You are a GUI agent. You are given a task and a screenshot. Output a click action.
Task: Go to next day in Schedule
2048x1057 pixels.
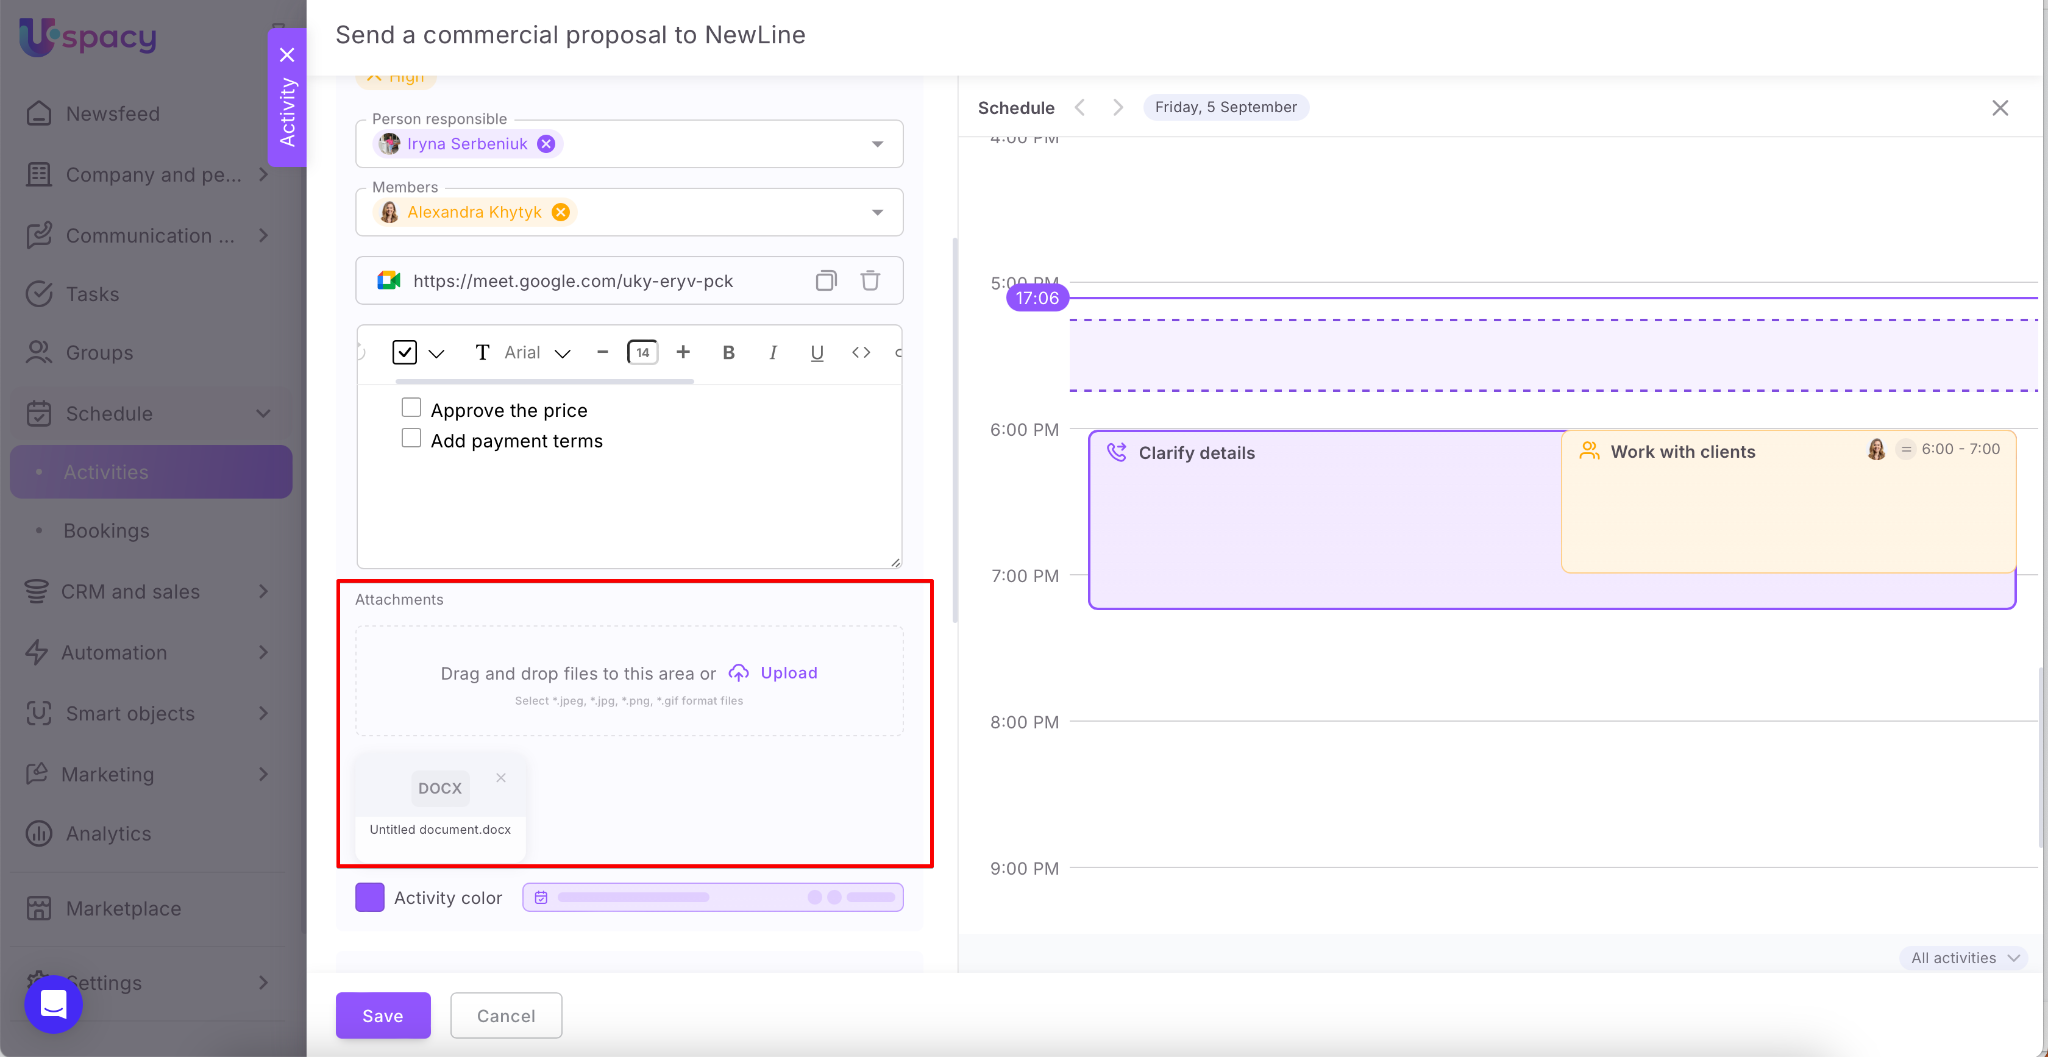[1118, 108]
